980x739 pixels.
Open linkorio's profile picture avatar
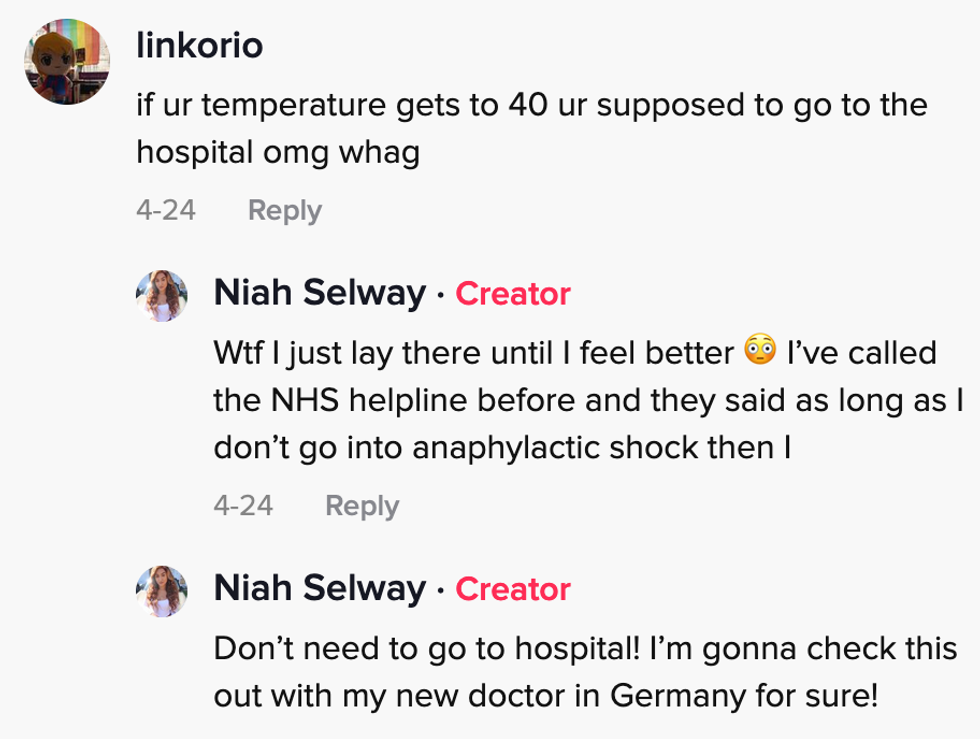pos(66,61)
